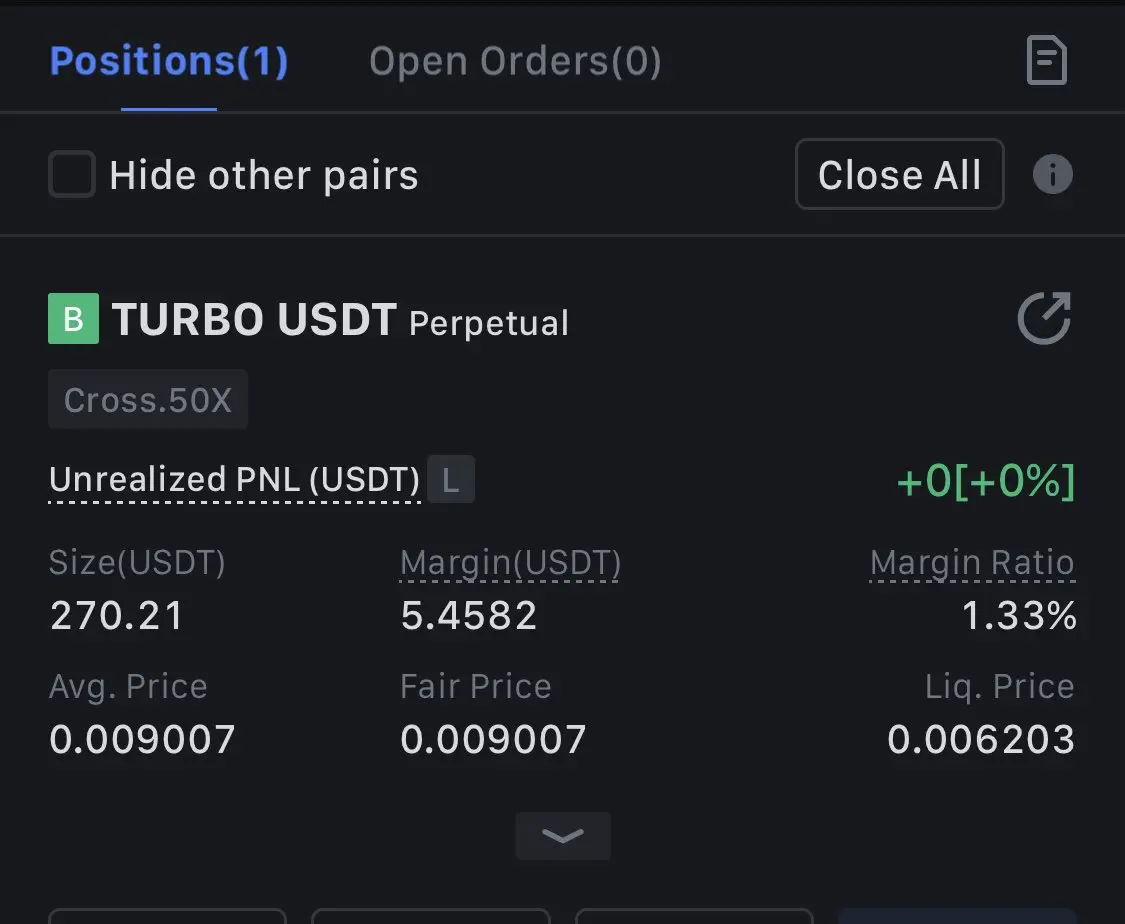
Task: Open the Cross.50X leverage selector
Action: tap(148, 400)
